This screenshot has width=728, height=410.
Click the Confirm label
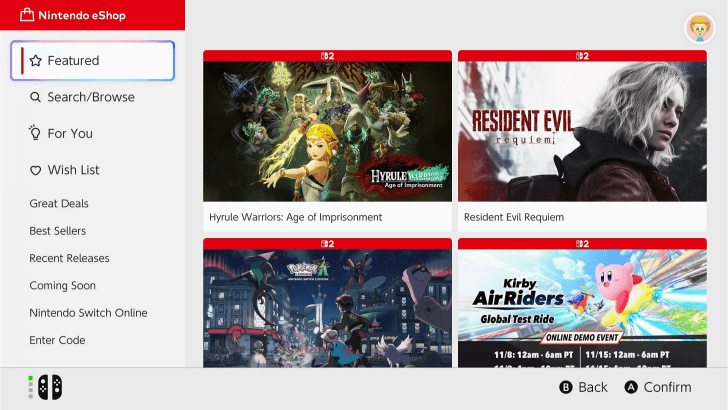click(x=667, y=387)
